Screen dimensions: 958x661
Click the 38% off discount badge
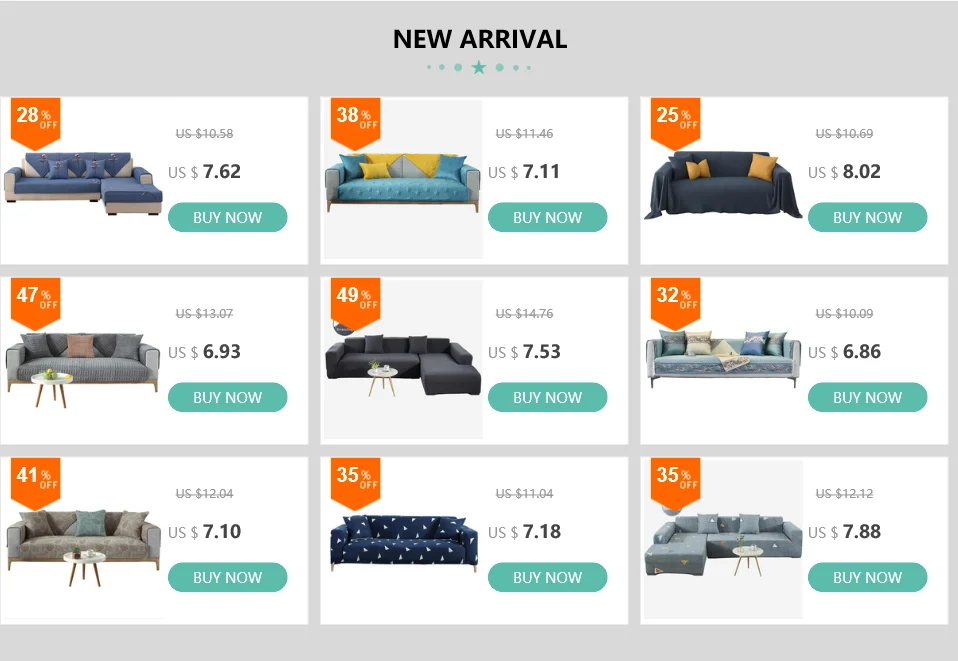(x=356, y=123)
